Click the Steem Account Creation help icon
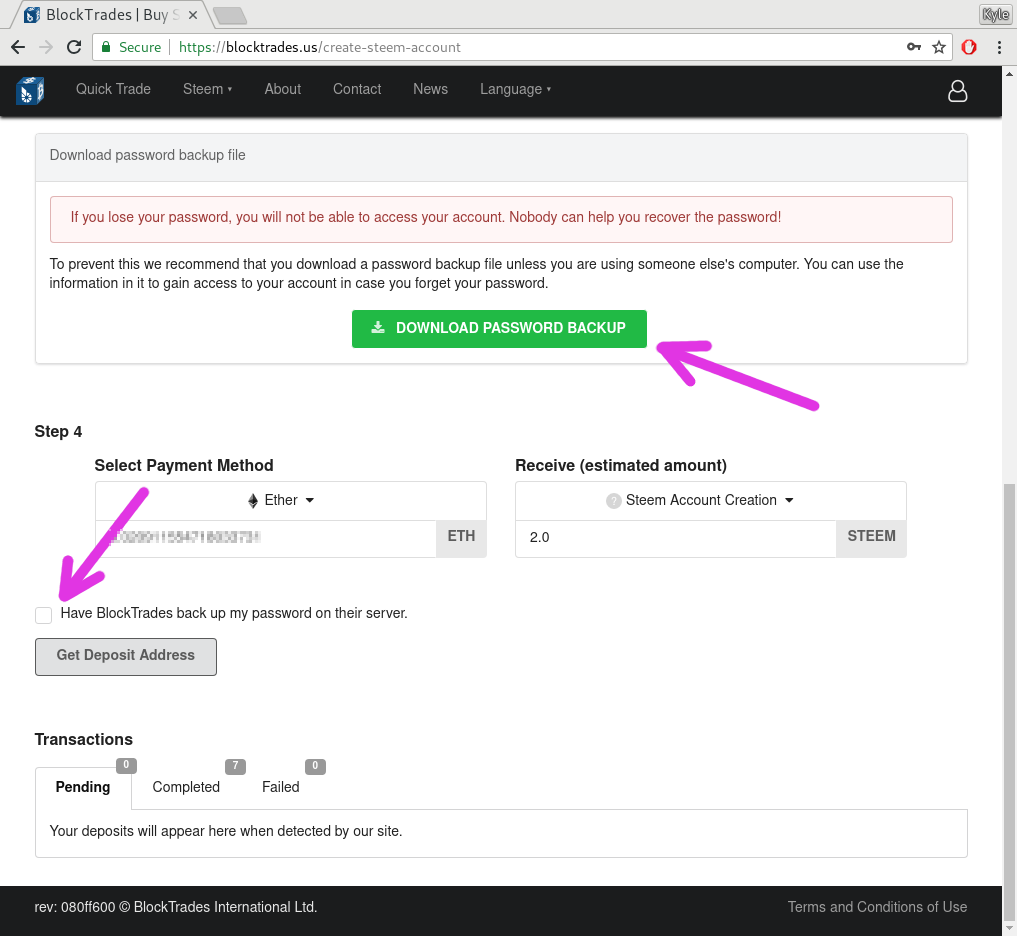Viewport: 1017px width, 936px height. [614, 501]
